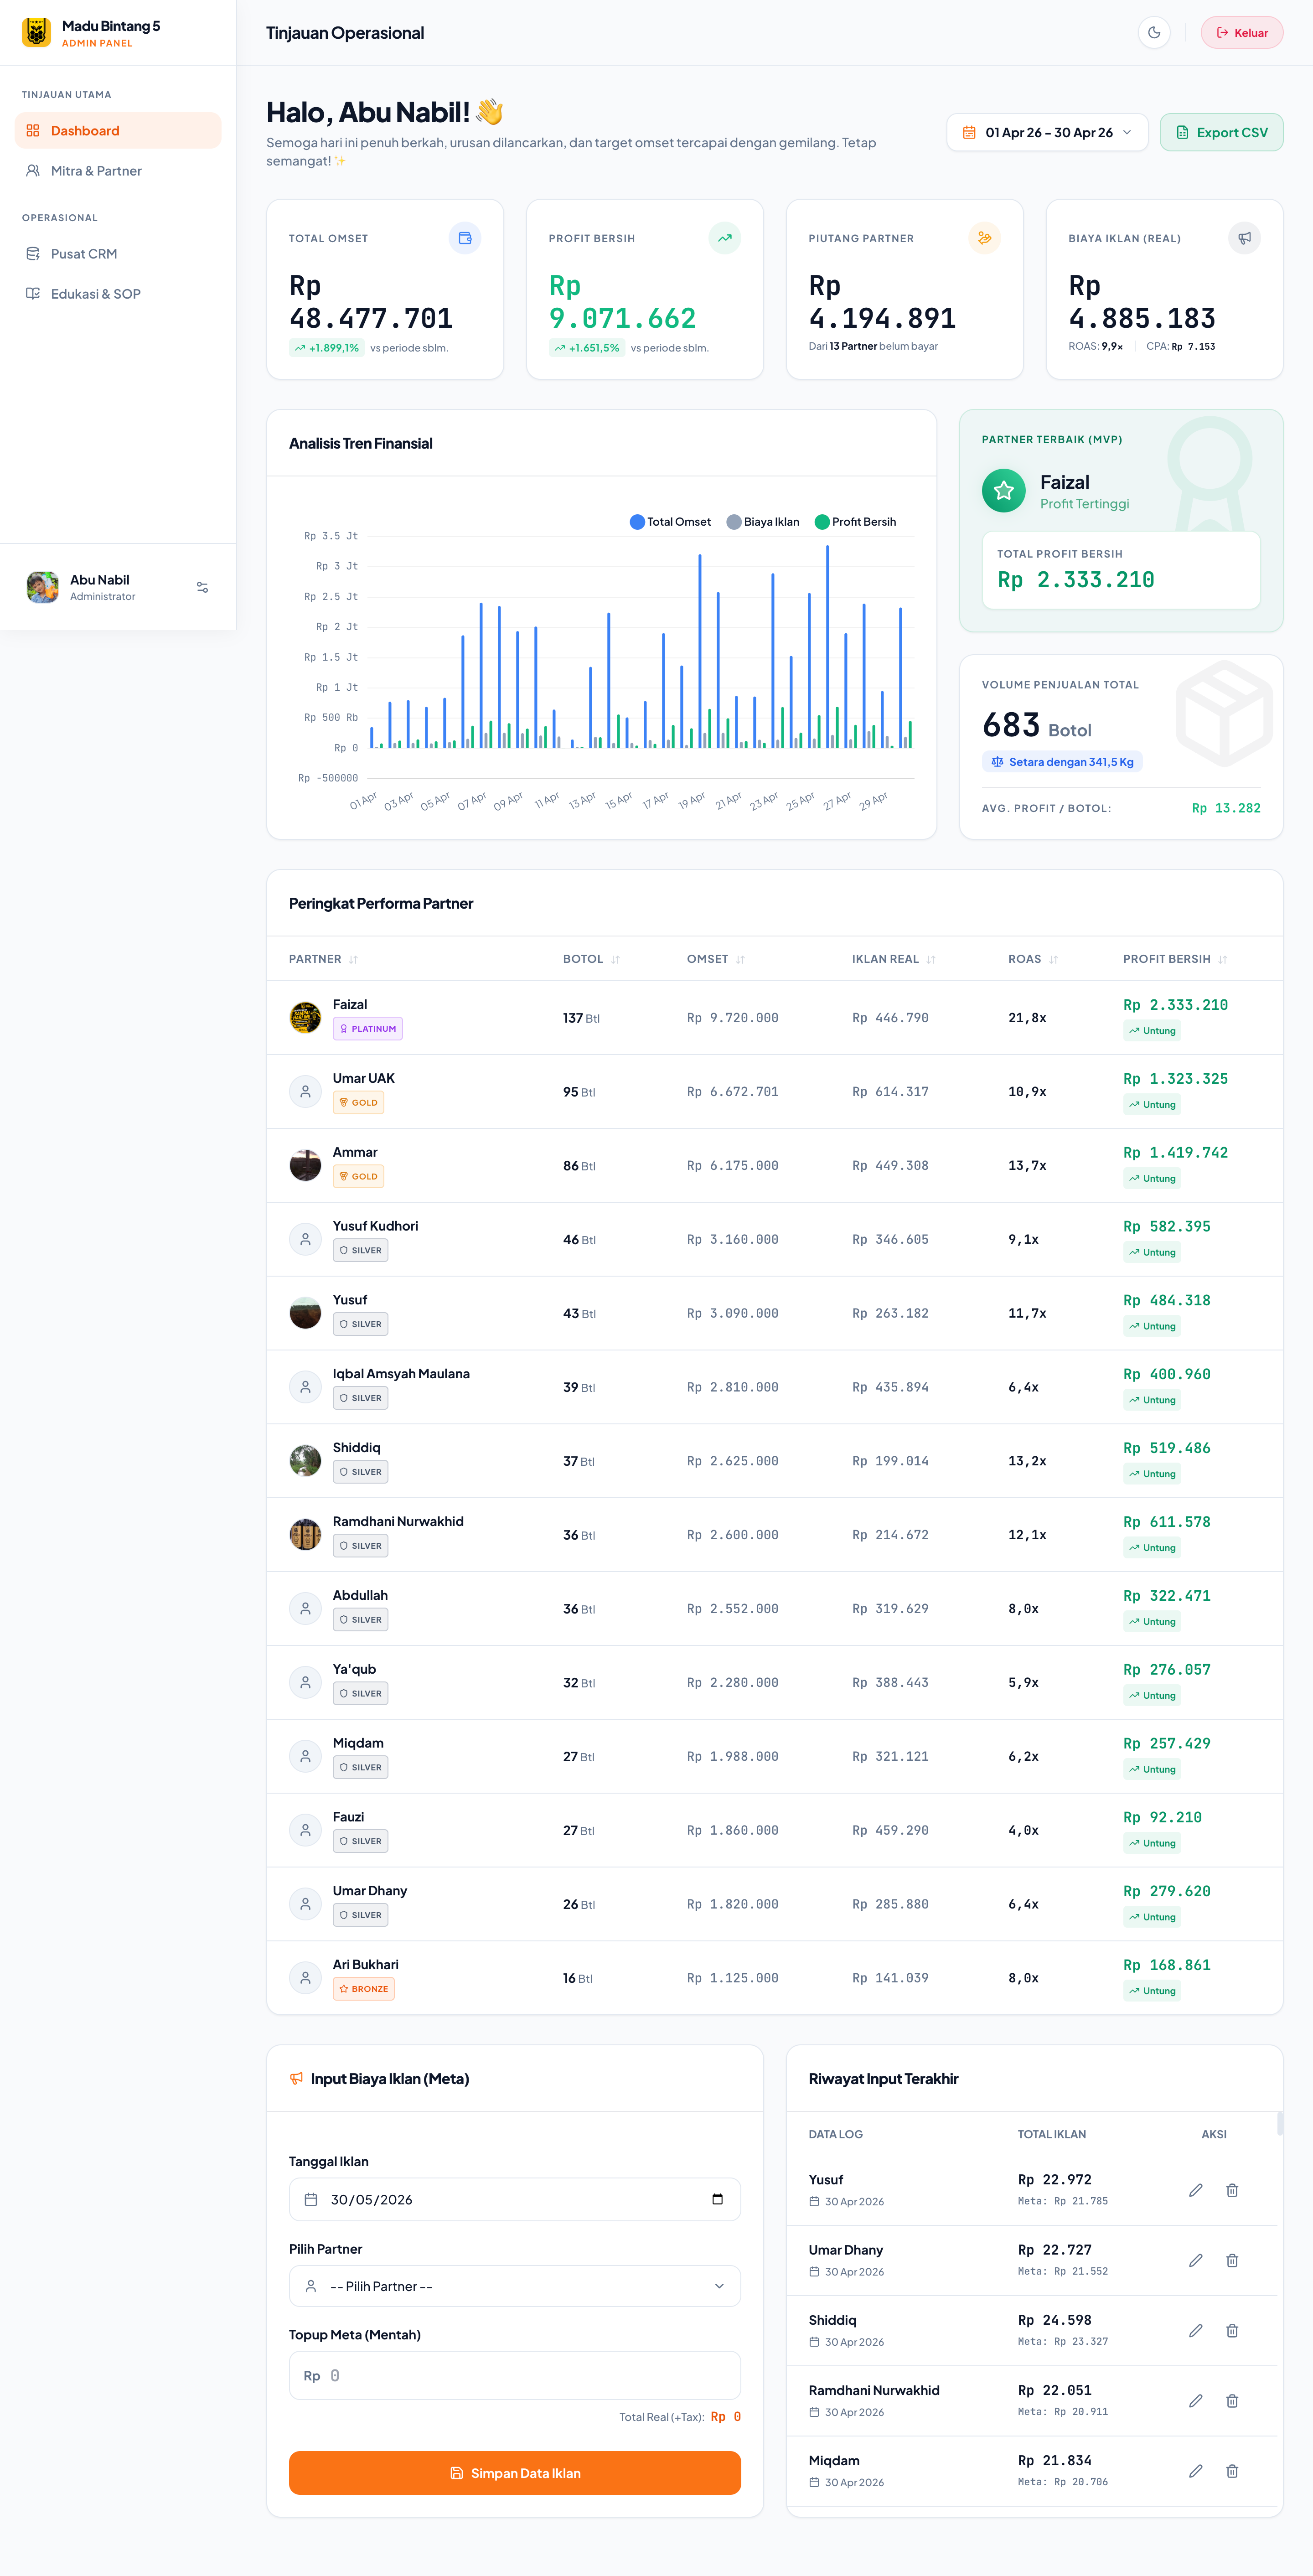Open the calendar picker in Tanggal Iklan
This screenshot has width=1313, height=2576.
(717, 2199)
